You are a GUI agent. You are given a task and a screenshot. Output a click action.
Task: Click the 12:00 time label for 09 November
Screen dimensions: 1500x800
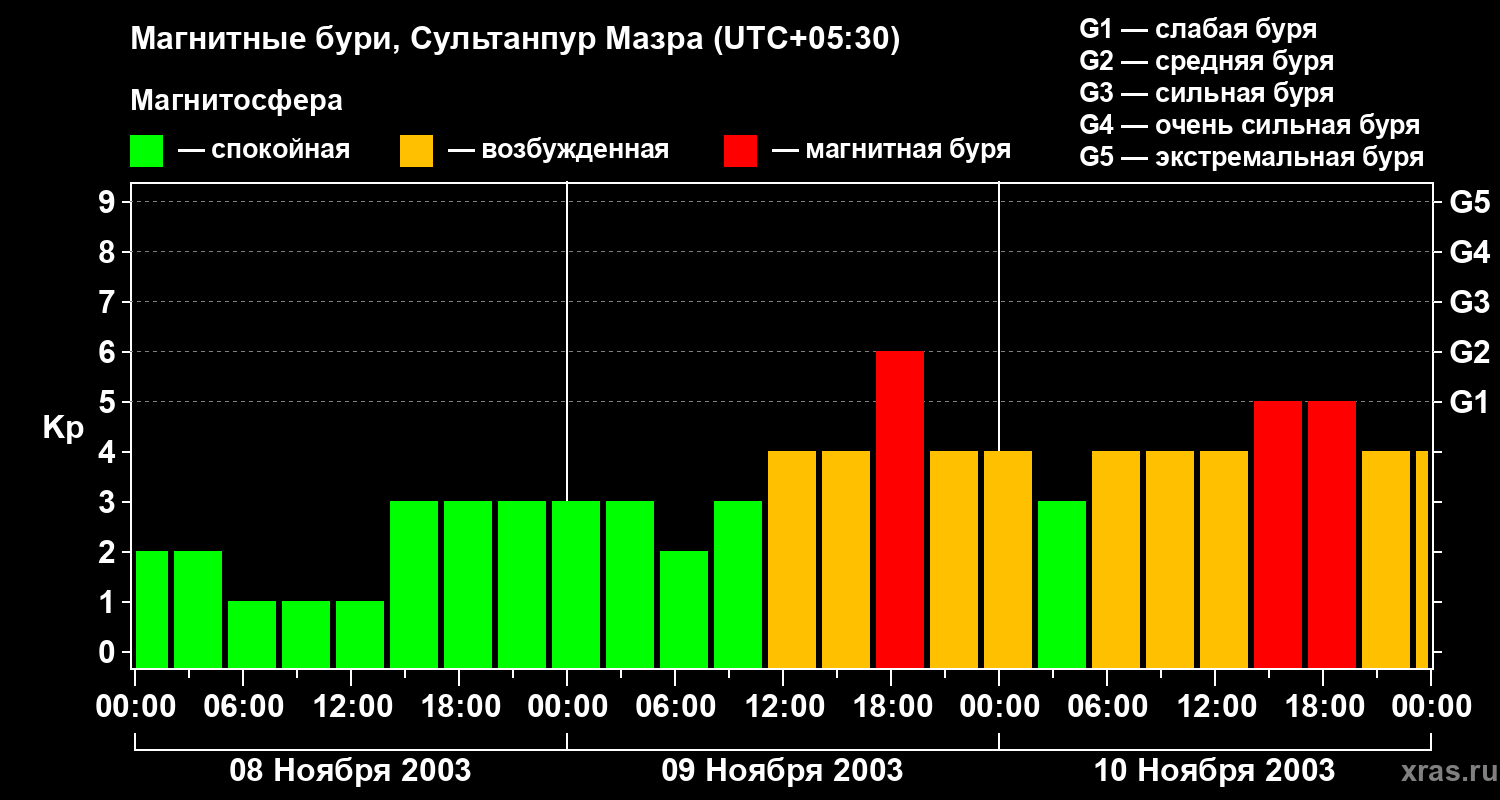[x=783, y=707]
